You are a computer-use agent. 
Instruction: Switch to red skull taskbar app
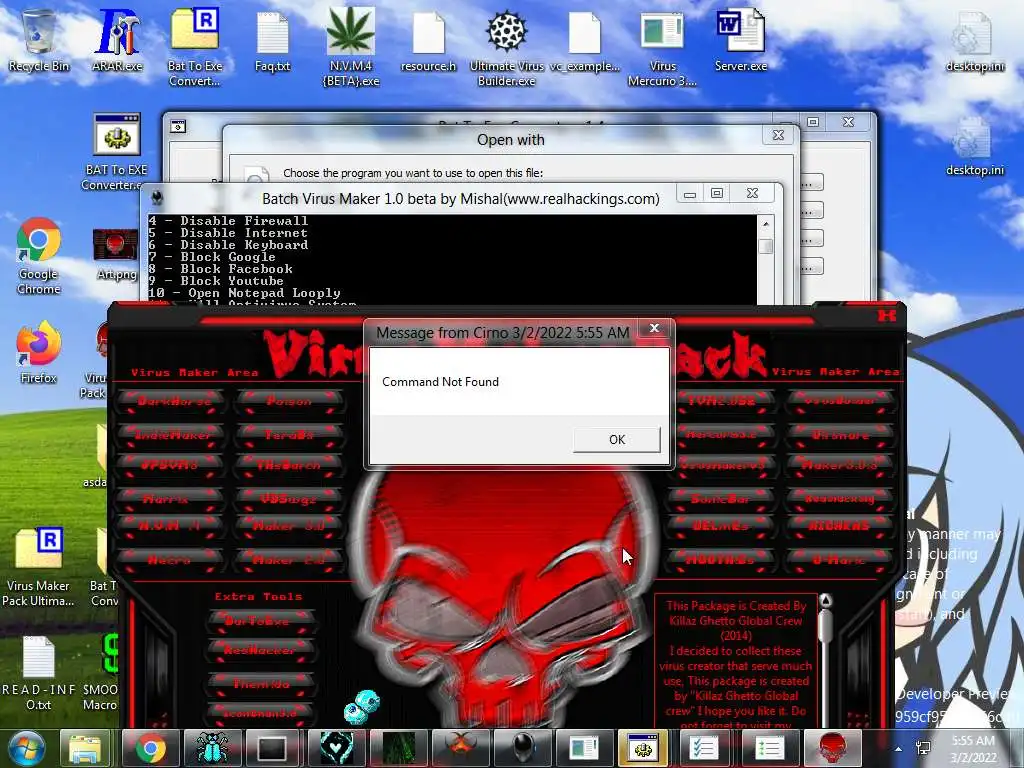[832, 748]
